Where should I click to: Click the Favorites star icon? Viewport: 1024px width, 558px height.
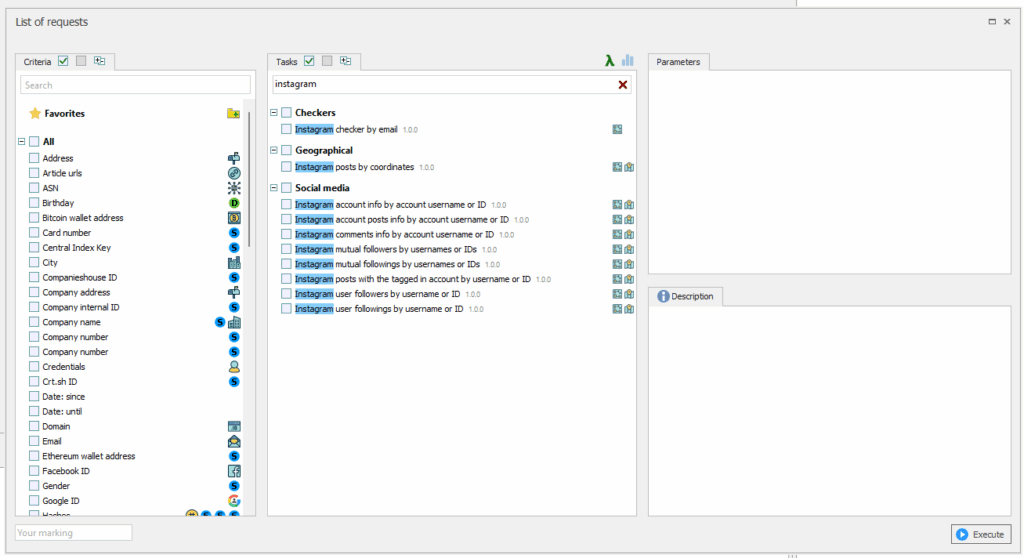point(35,113)
